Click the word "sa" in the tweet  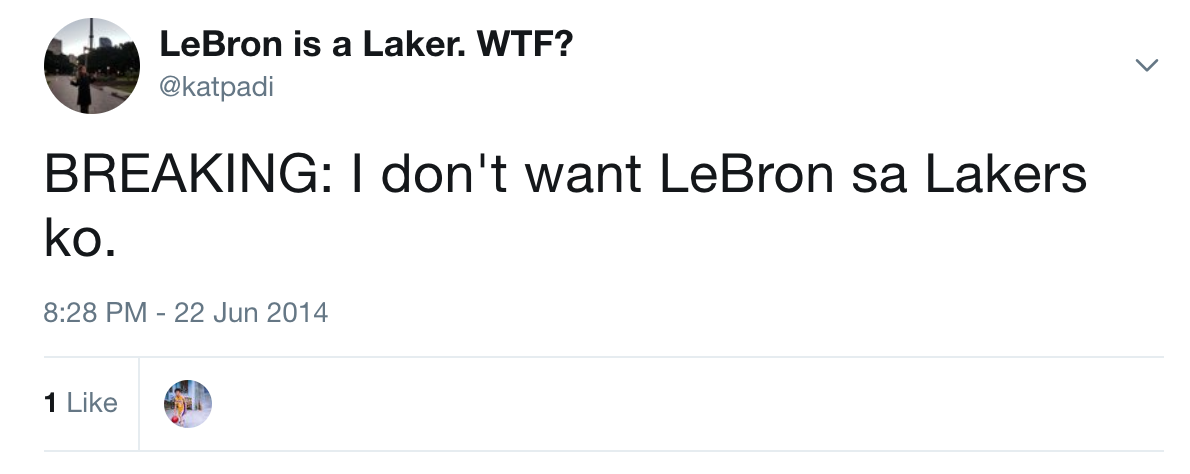[x=877, y=177]
